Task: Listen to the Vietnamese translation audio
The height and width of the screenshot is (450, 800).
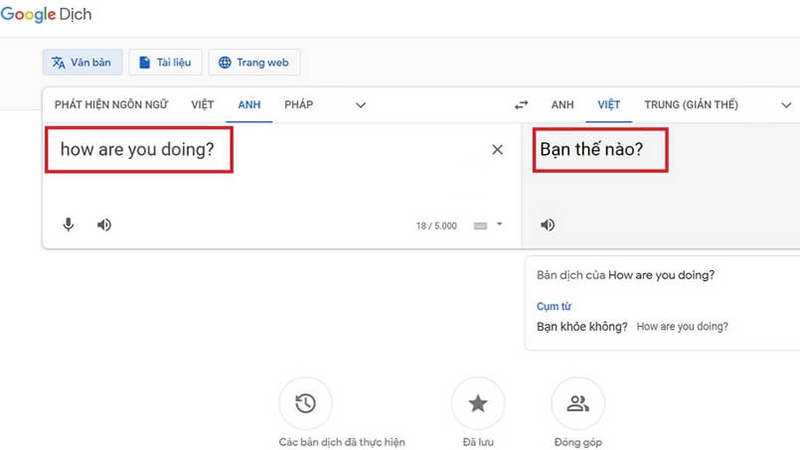Action: point(547,225)
